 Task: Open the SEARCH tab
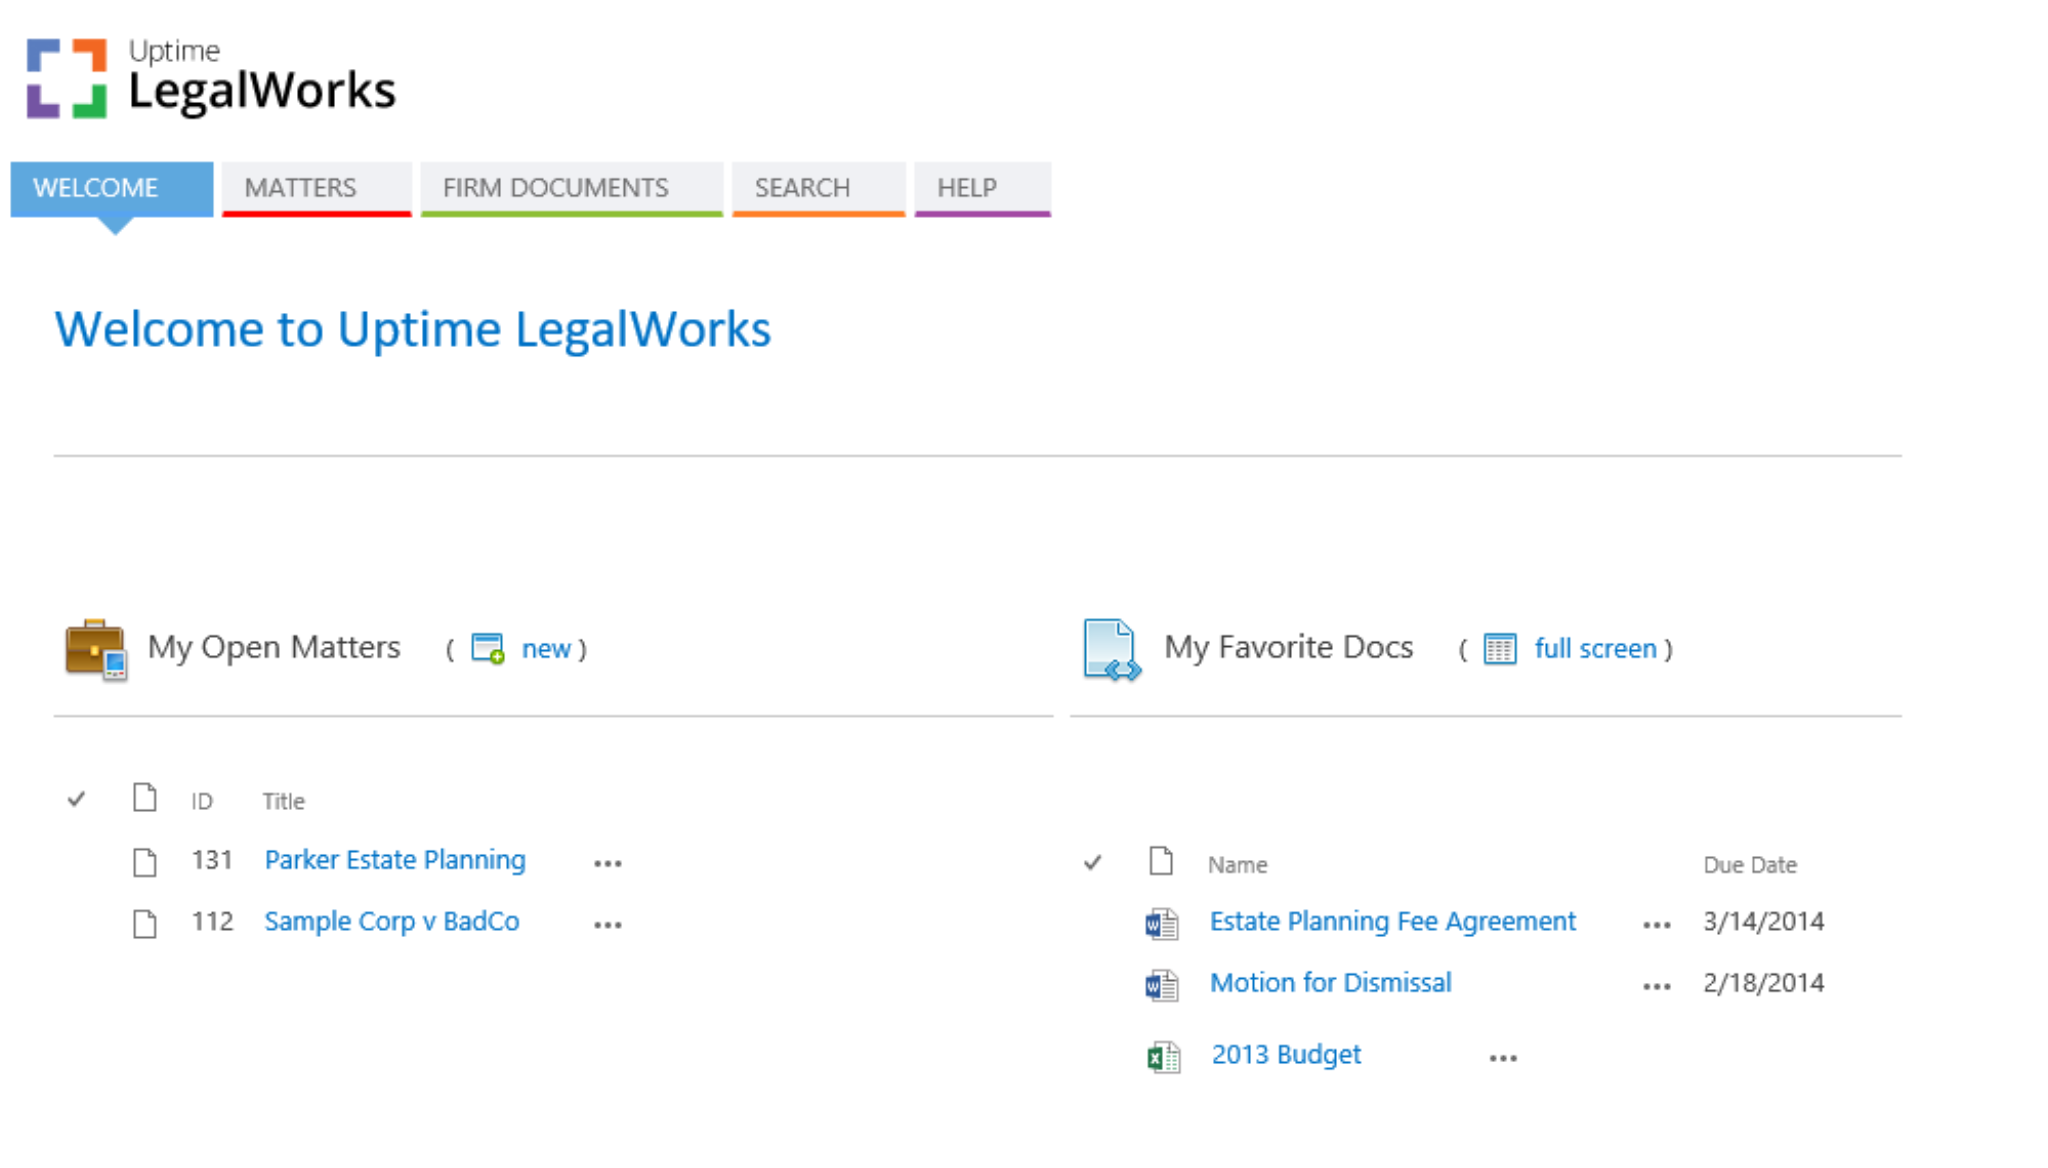click(802, 188)
